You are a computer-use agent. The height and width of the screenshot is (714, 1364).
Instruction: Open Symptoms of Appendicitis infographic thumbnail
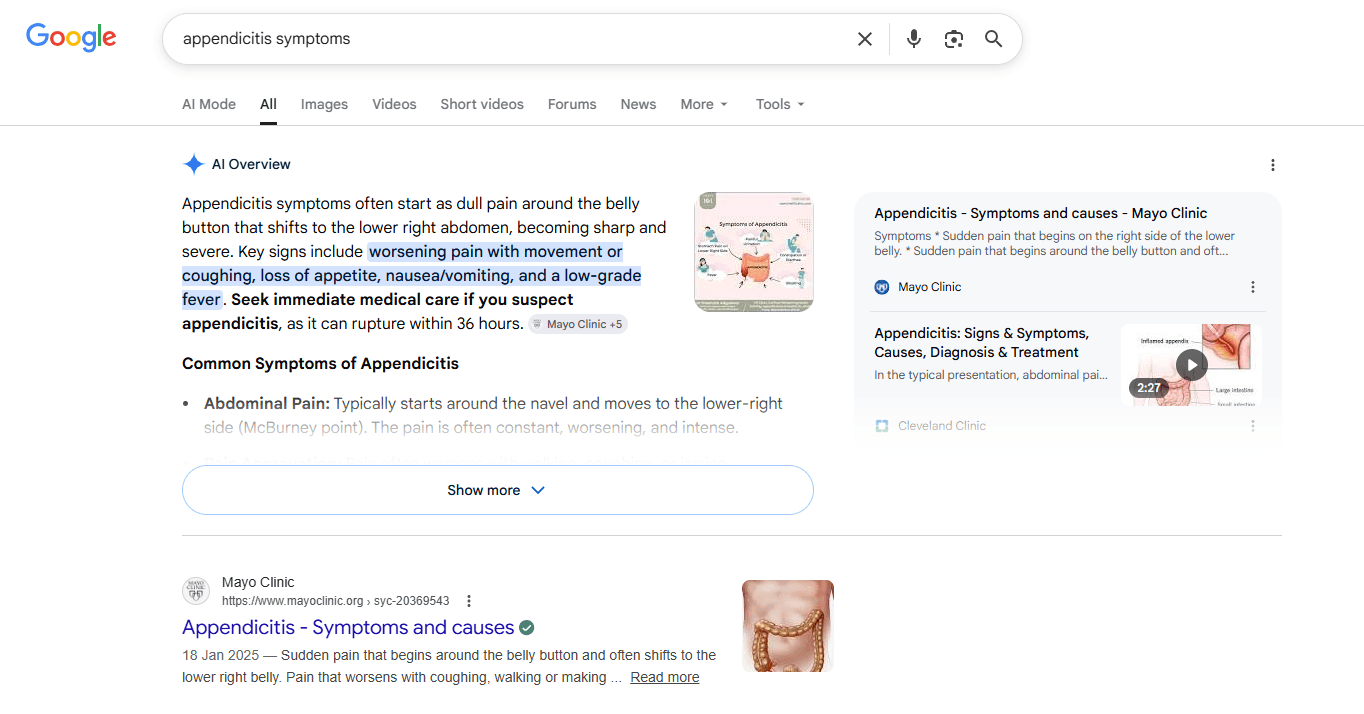[x=754, y=252]
